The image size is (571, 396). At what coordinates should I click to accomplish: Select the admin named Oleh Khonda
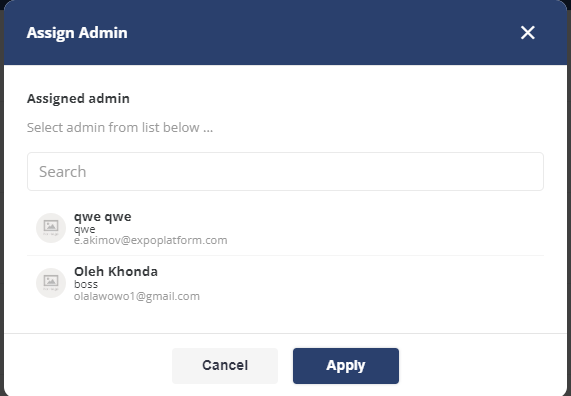tap(285, 283)
